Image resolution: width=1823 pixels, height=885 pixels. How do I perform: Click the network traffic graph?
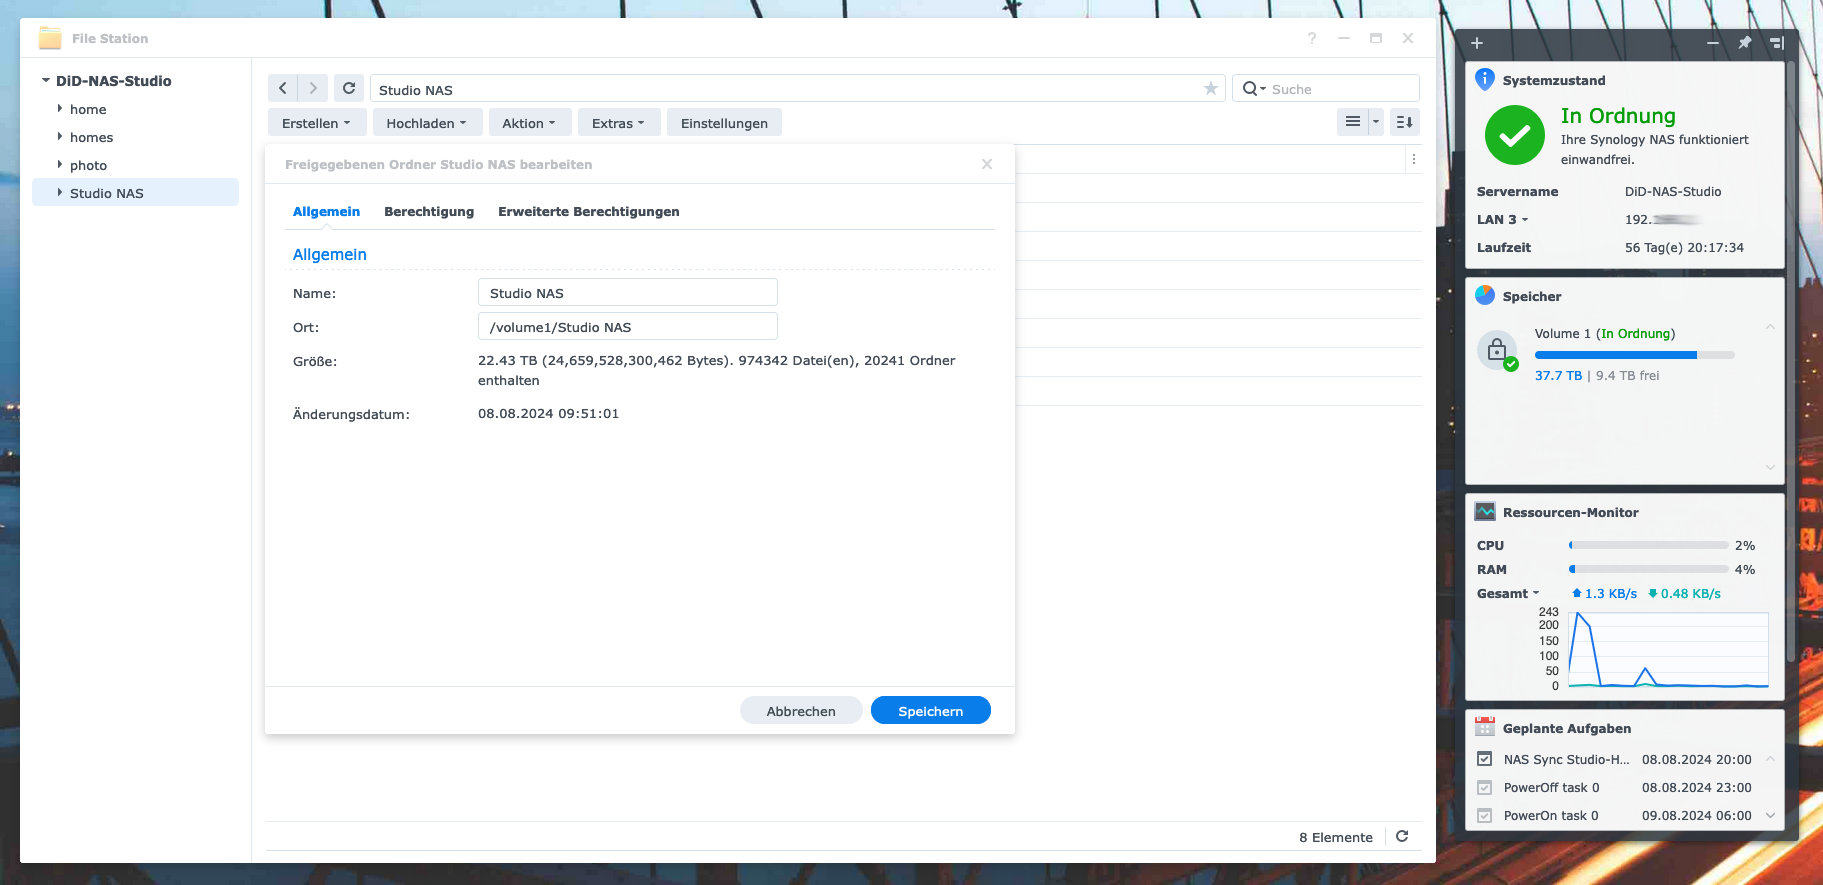coord(1669,649)
